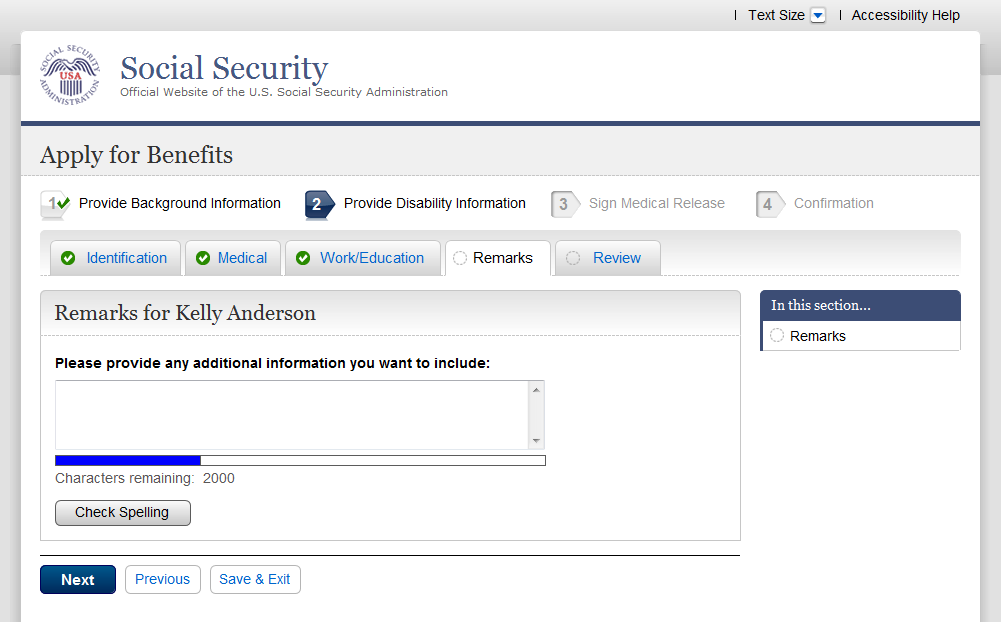Open the Work/Education tab
The width and height of the screenshot is (1001, 622).
[x=371, y=258]
